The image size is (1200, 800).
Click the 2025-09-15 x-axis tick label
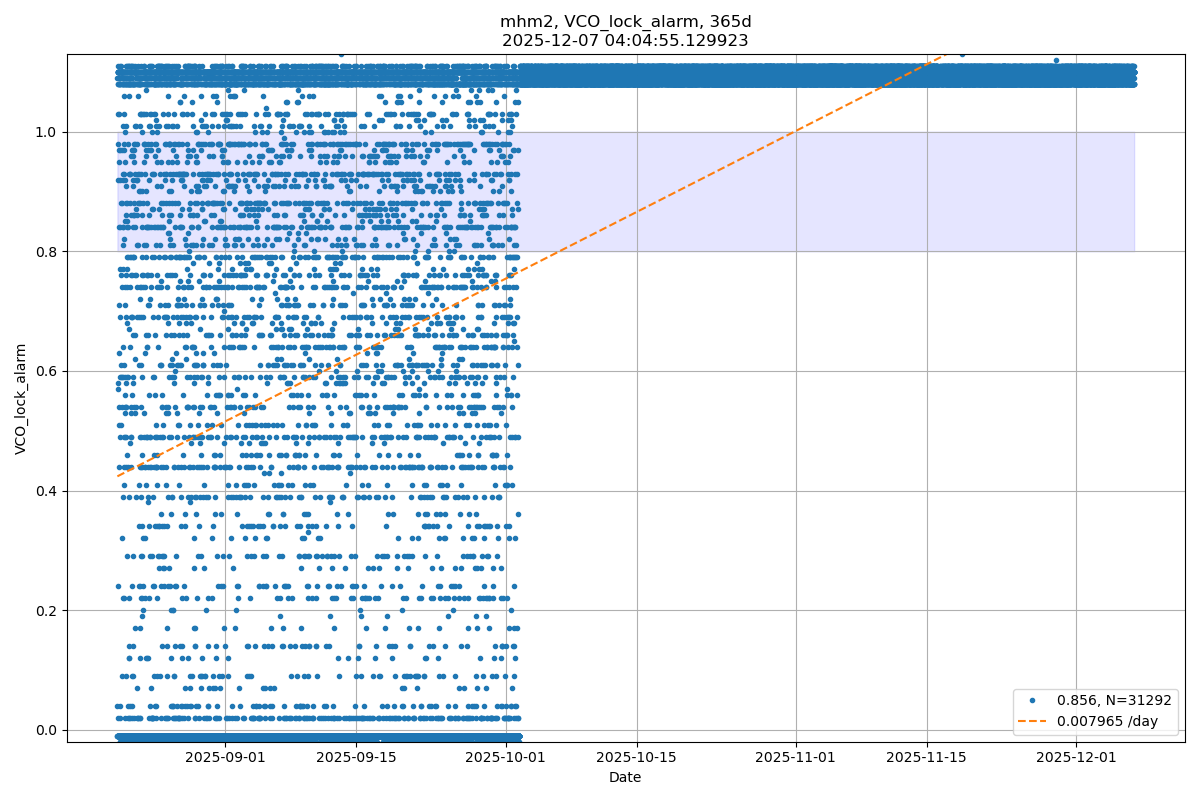(x=356, y=757)
